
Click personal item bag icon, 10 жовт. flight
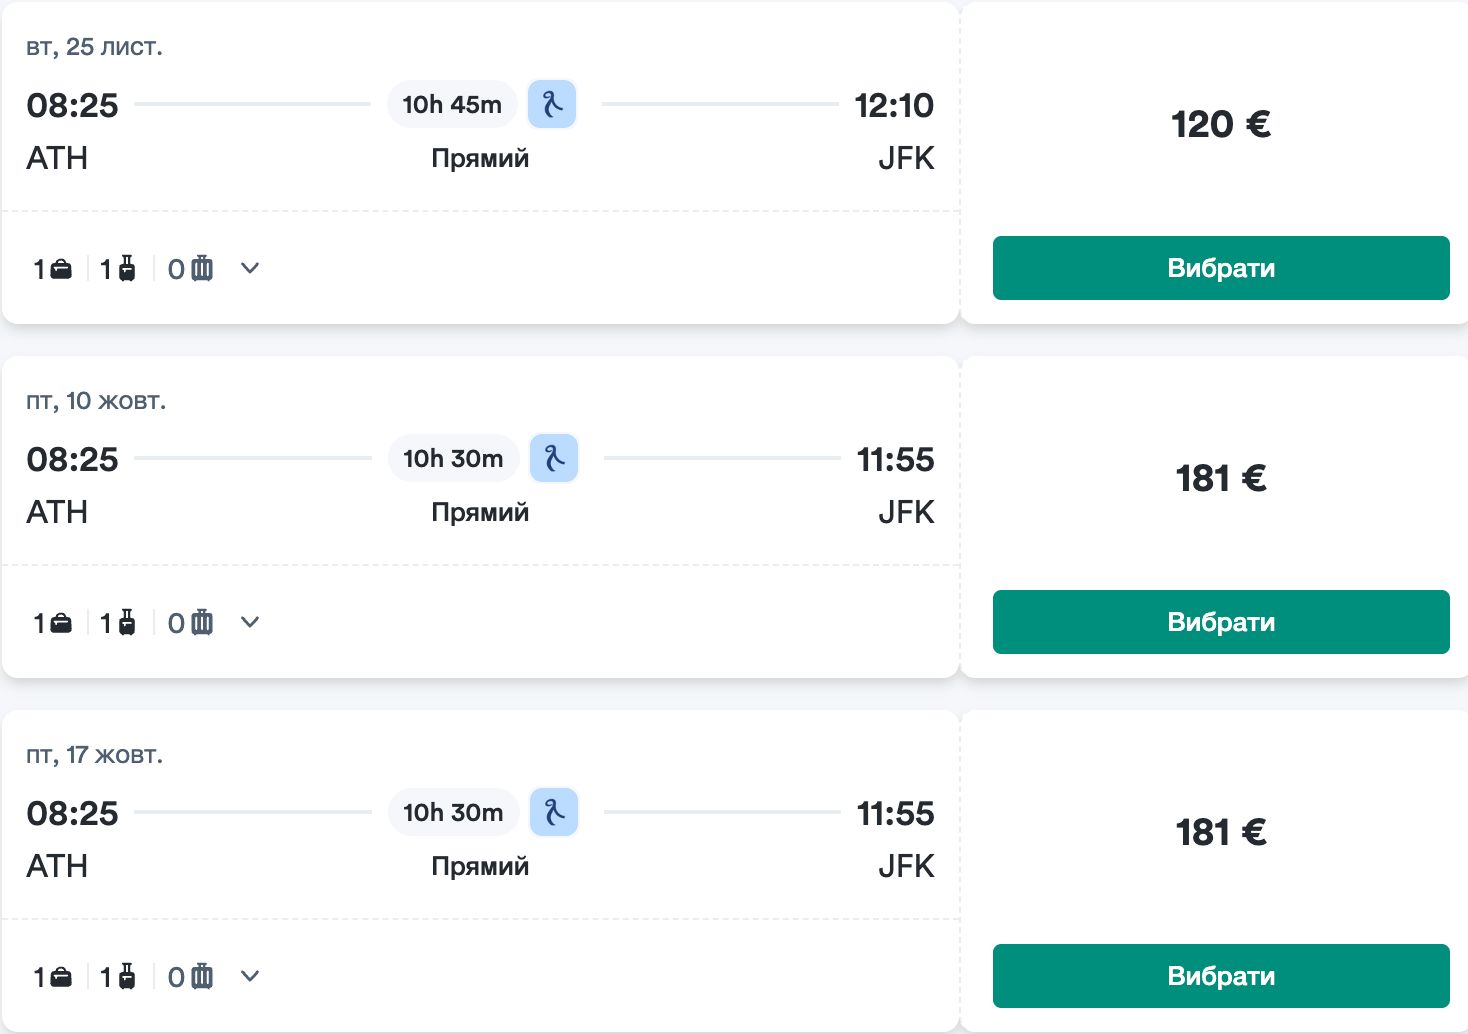click(61, 623)
